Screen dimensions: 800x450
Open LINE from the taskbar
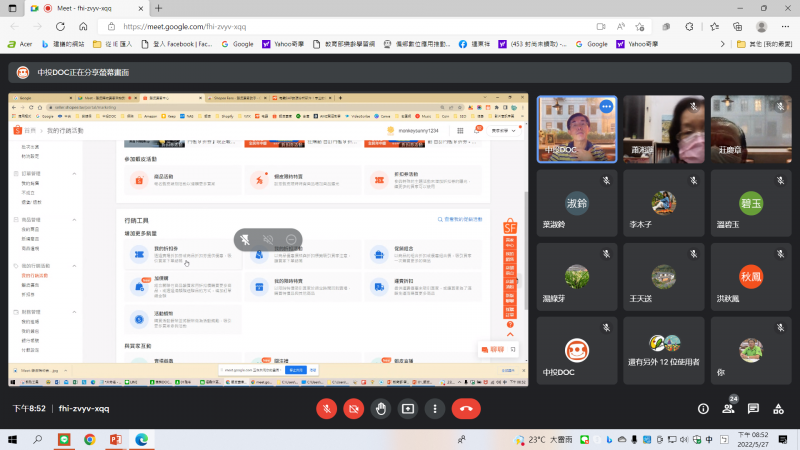pyautogui.click(x=64, y=439)
